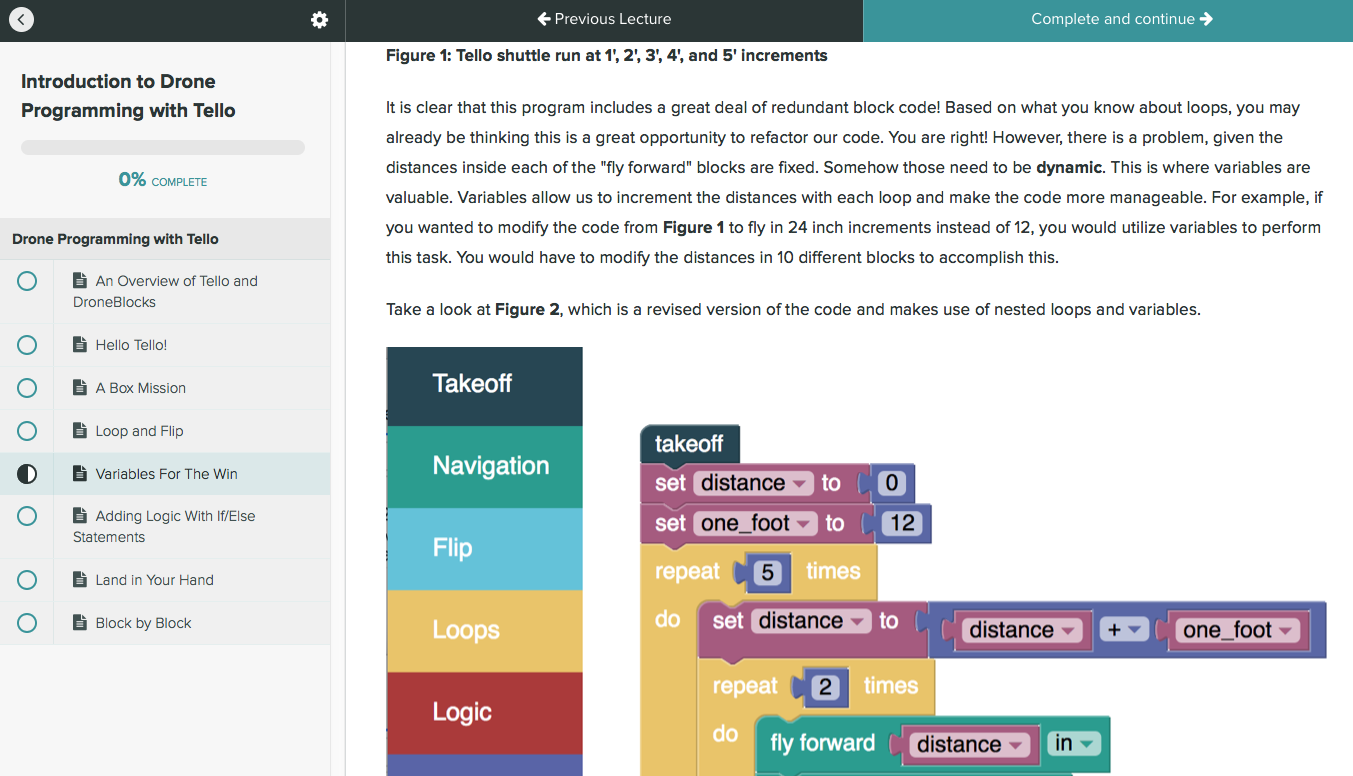
Task: Select the Loops block category
Action: (x=485, y=631)
